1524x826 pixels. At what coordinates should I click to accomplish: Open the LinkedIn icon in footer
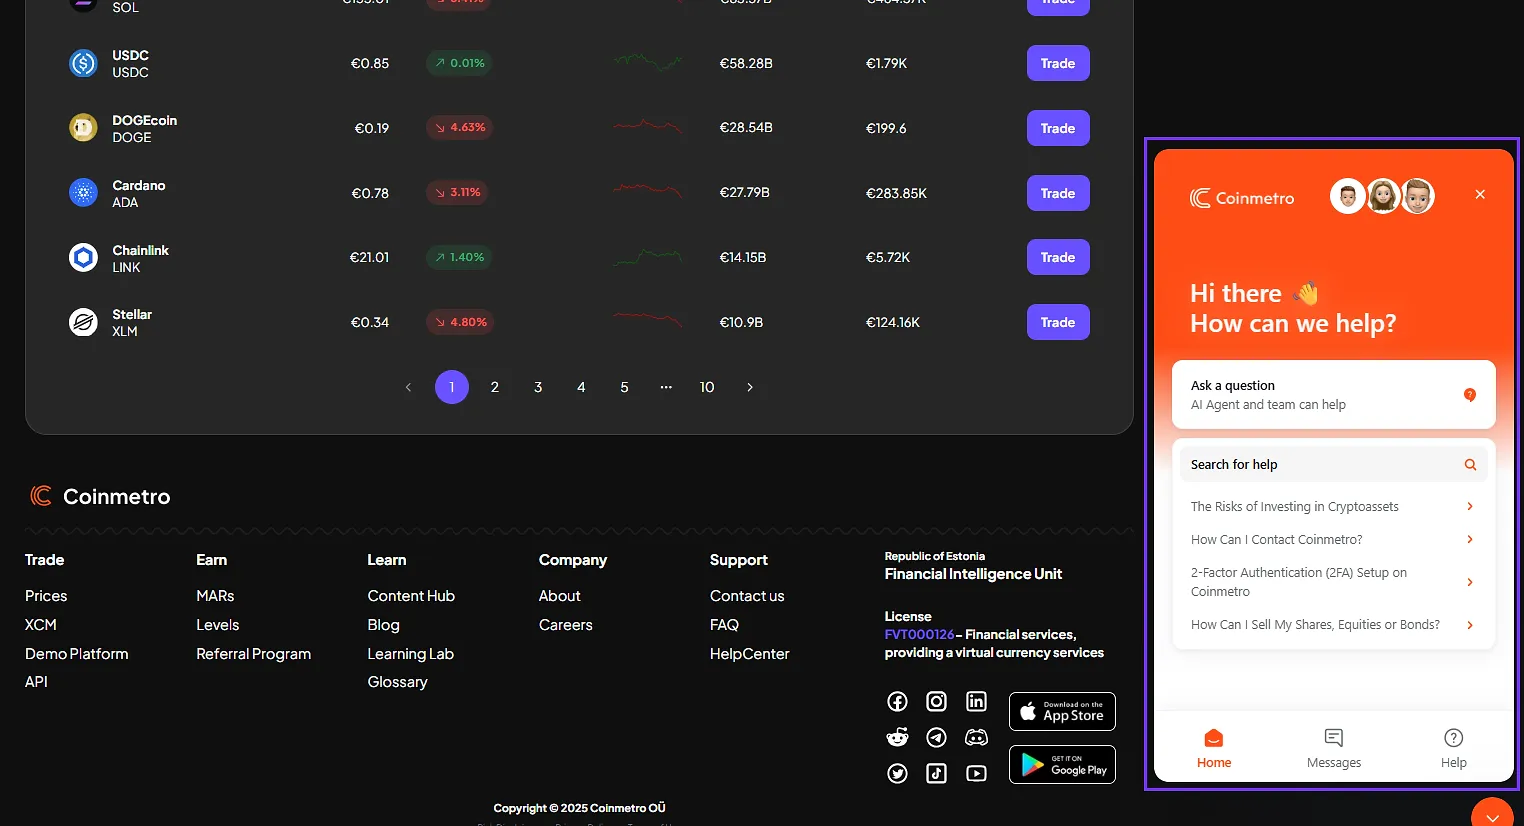[976, 702]
